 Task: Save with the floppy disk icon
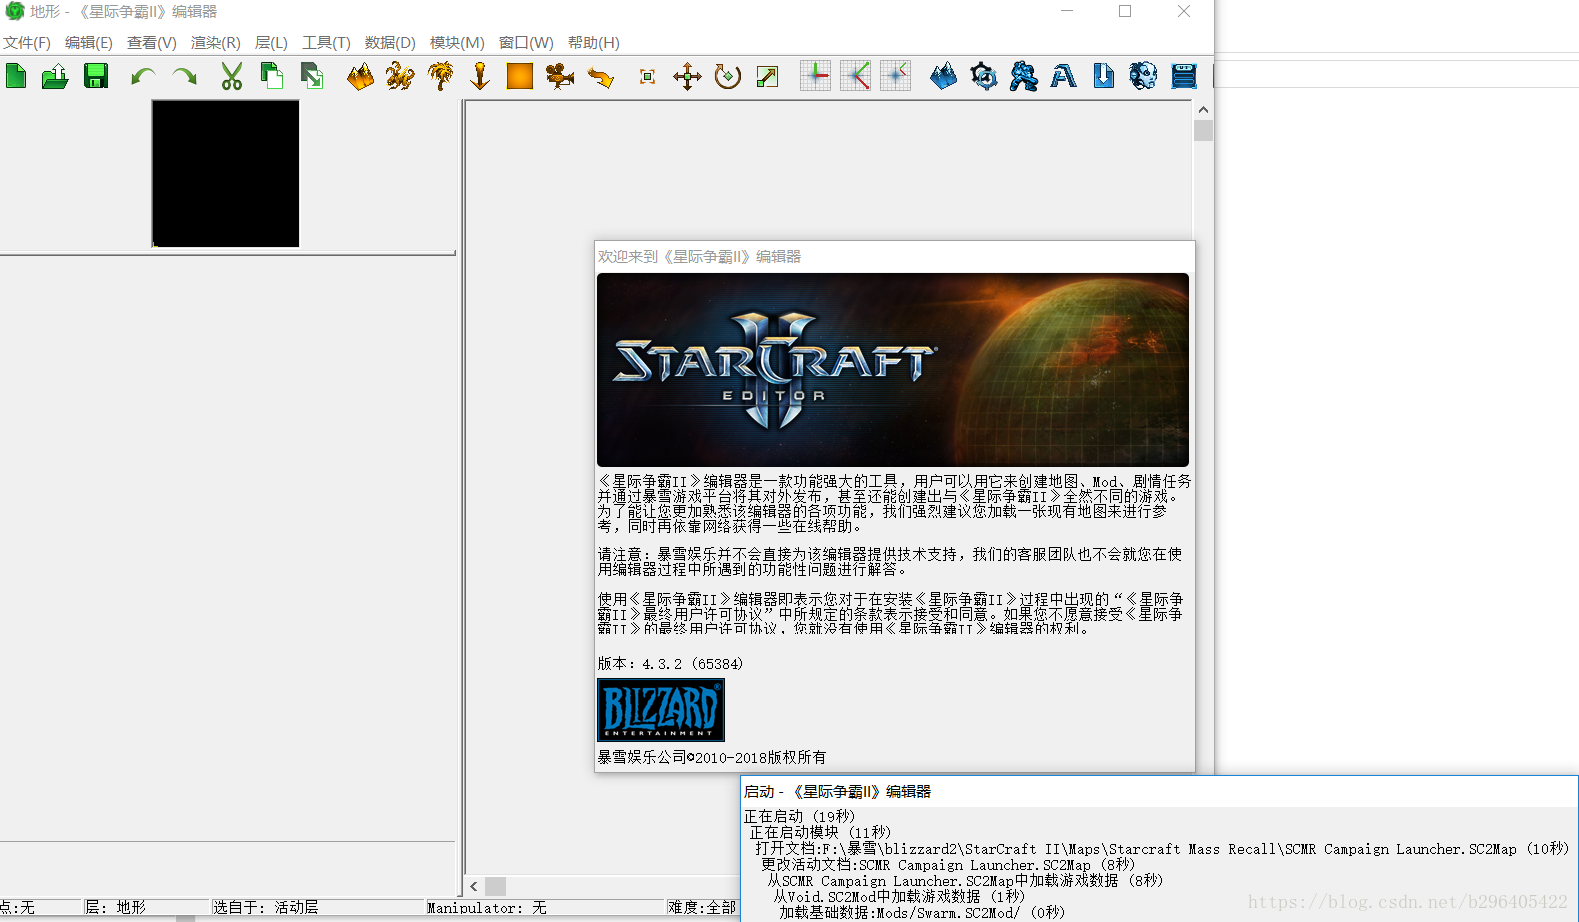tap(96, 76)
